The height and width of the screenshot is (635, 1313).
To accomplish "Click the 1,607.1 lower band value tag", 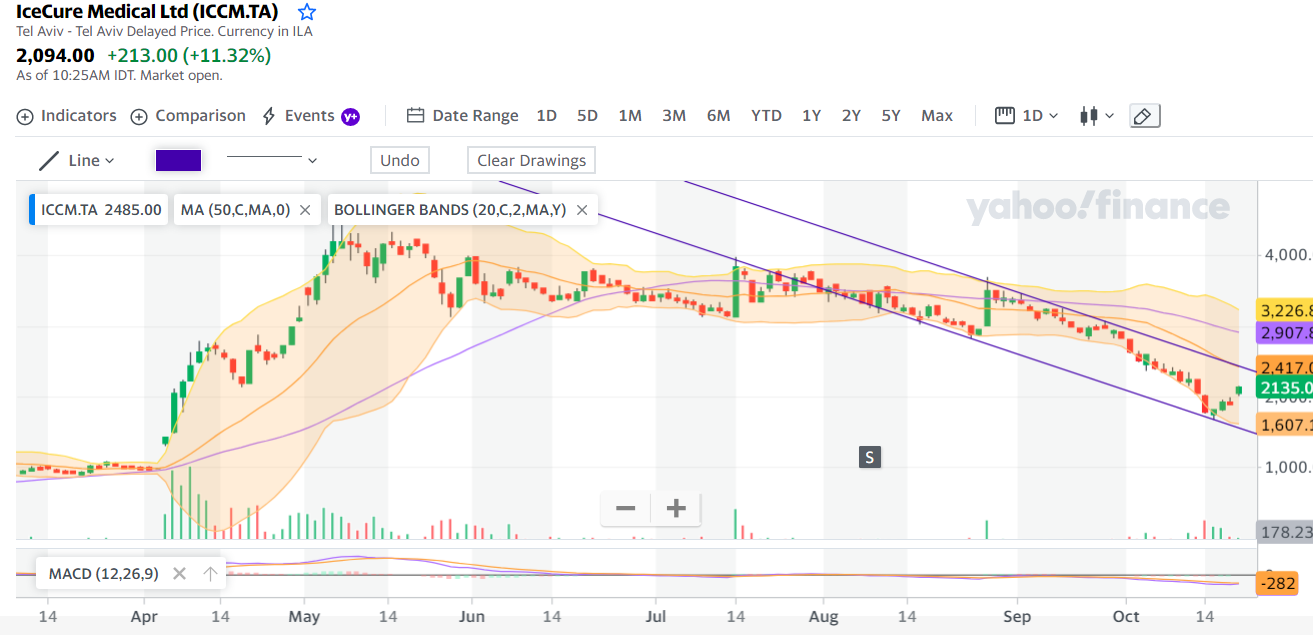I will pyautogui.click(x=1285, y=425).
